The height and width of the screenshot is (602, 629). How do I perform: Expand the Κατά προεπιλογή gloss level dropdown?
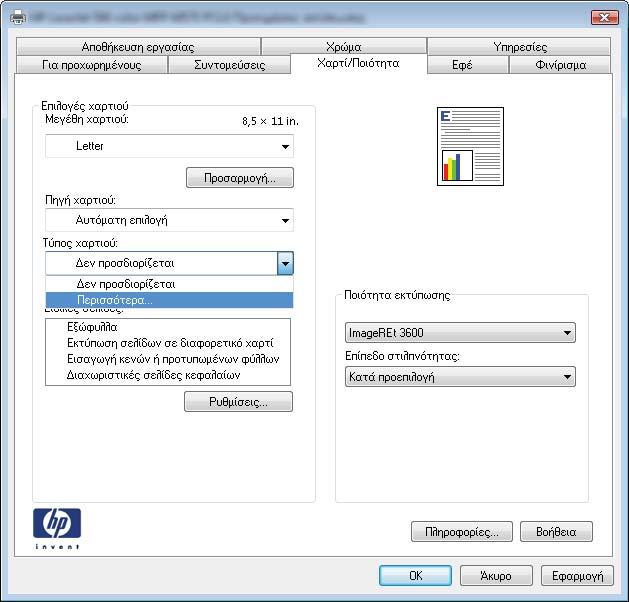460,377
